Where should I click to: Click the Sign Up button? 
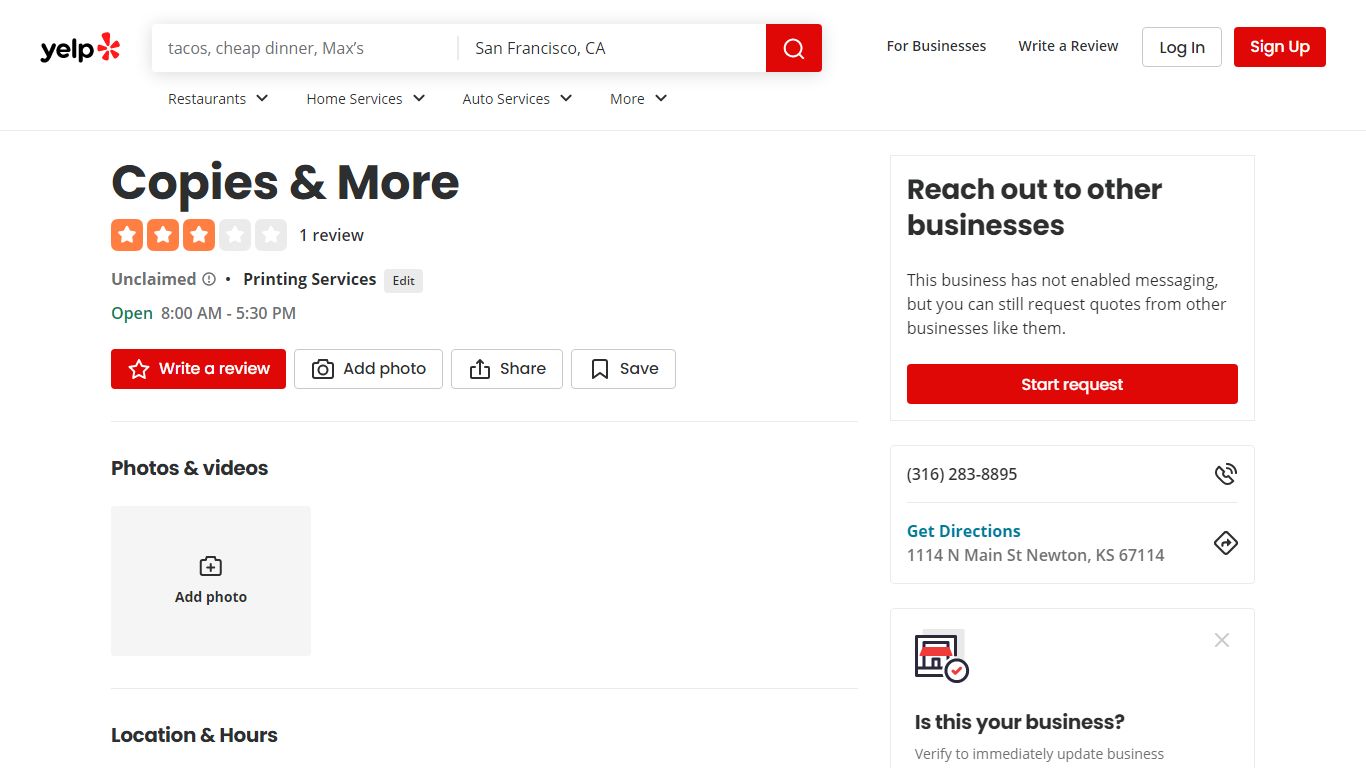point(1280,47)
